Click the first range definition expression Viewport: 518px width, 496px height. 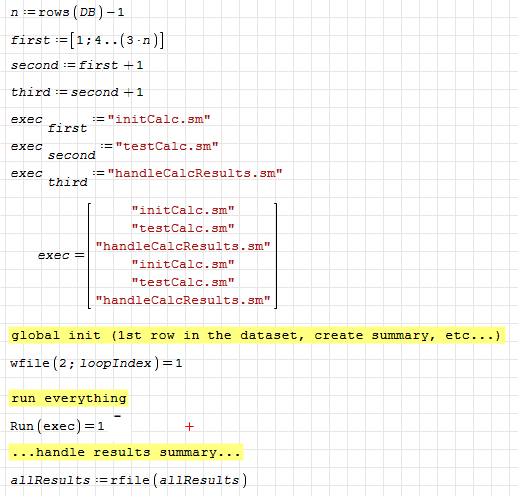click(87, 41)
